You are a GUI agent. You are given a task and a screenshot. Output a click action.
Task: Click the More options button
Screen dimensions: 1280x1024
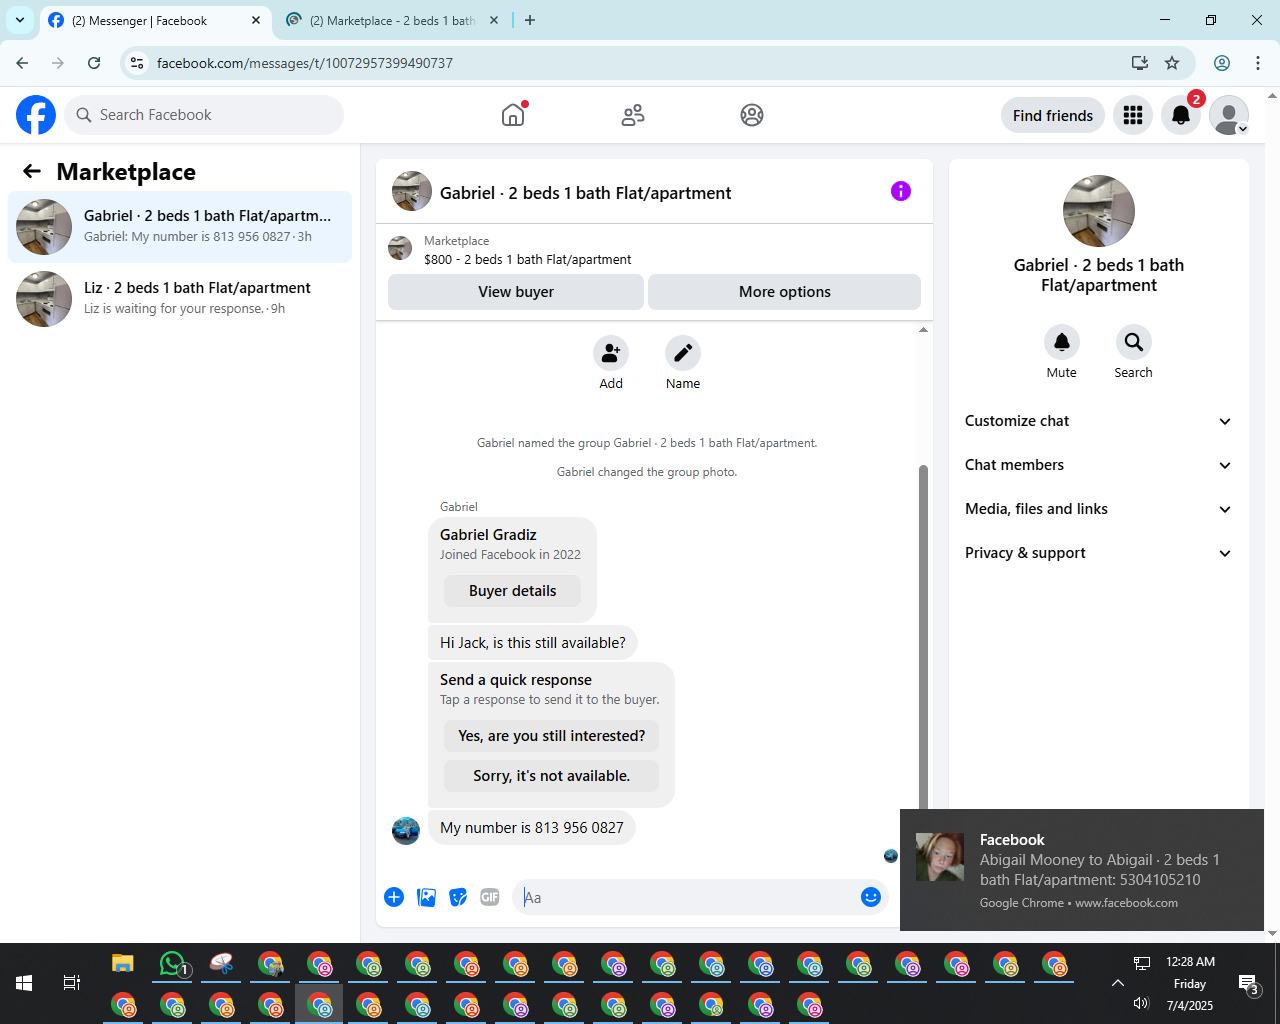pyautogui.click(x=785, y=292)
